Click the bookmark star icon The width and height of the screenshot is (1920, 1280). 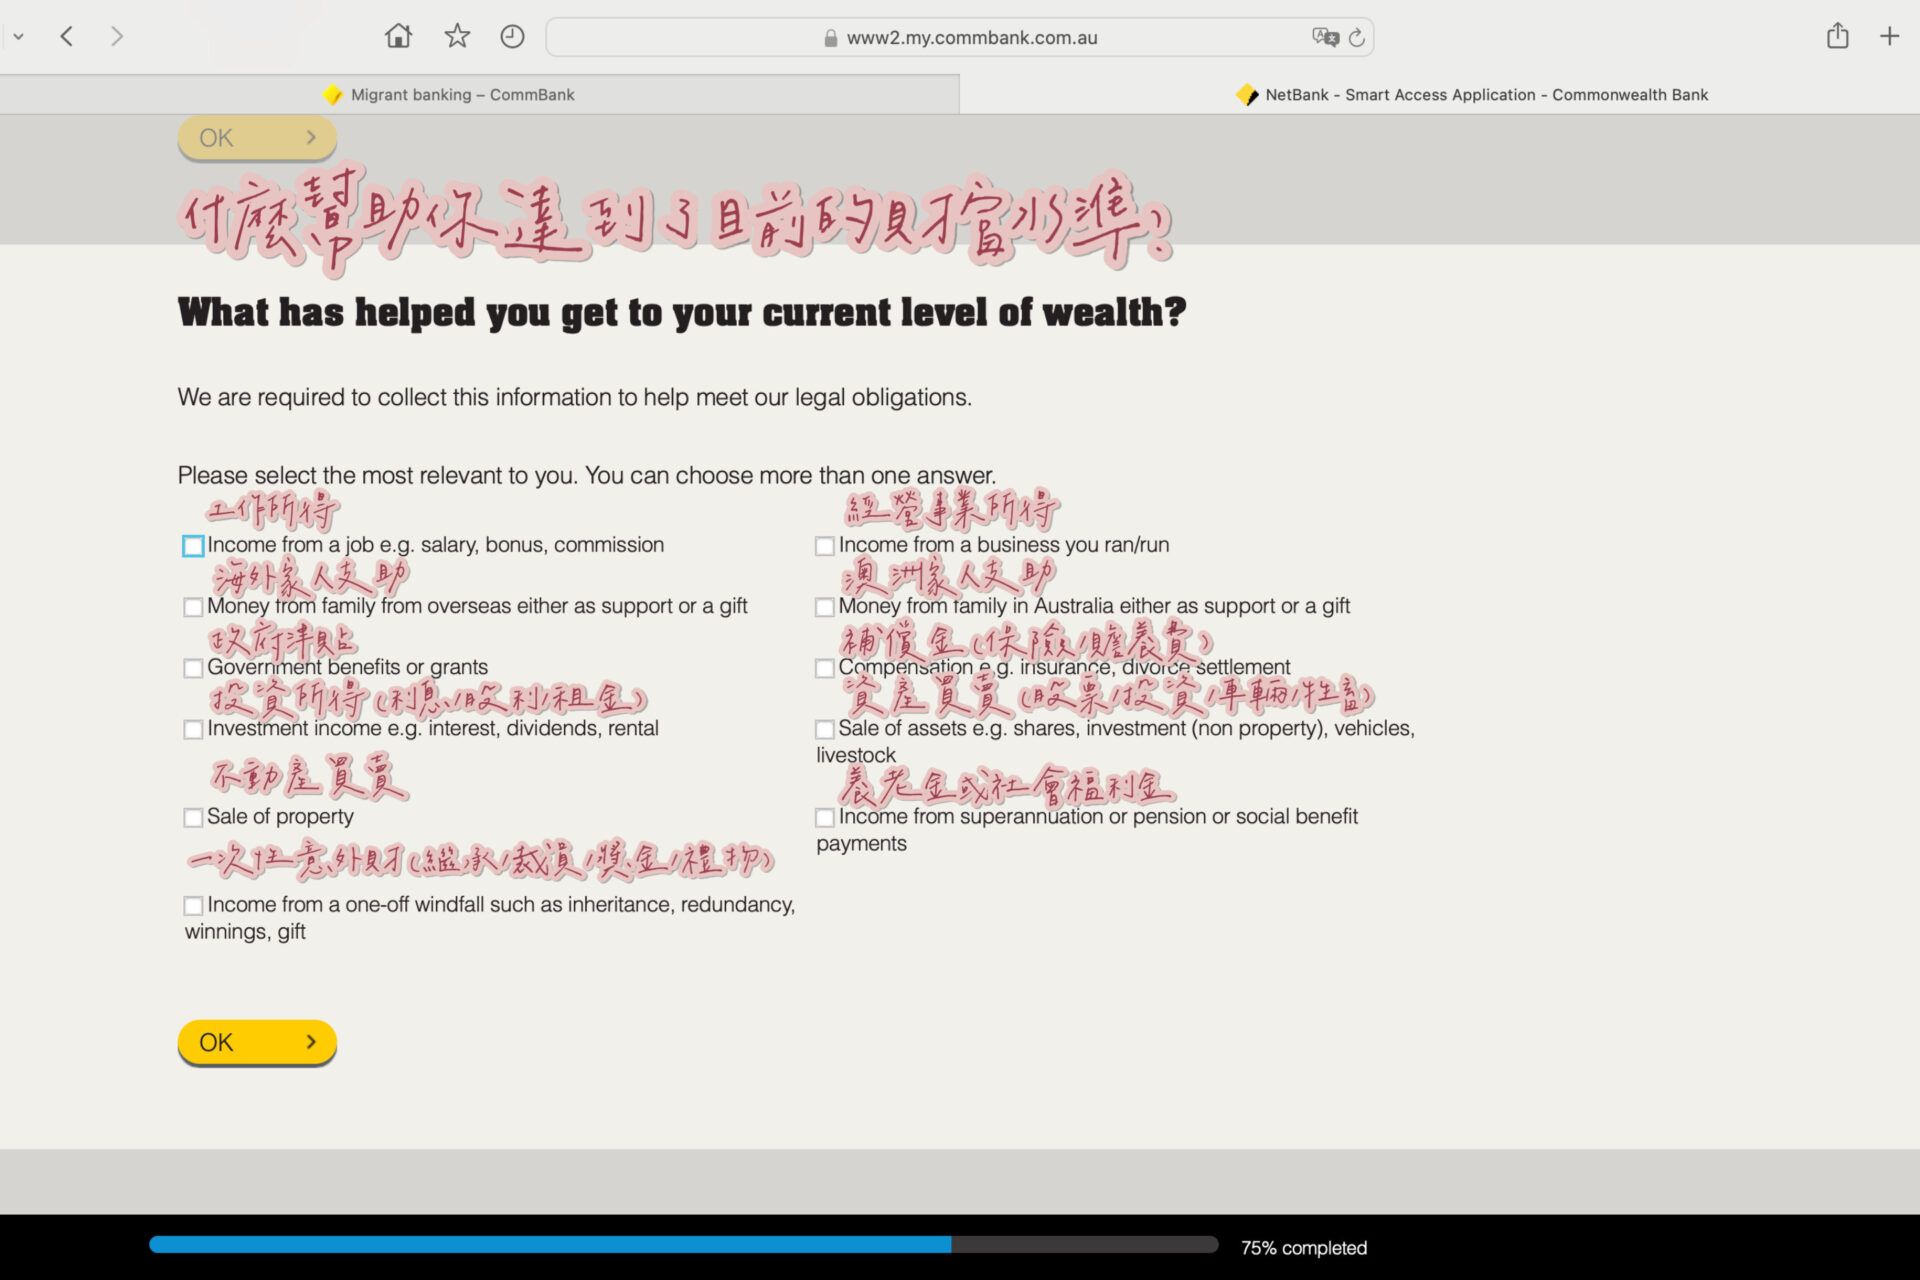(x=457, y=37)
